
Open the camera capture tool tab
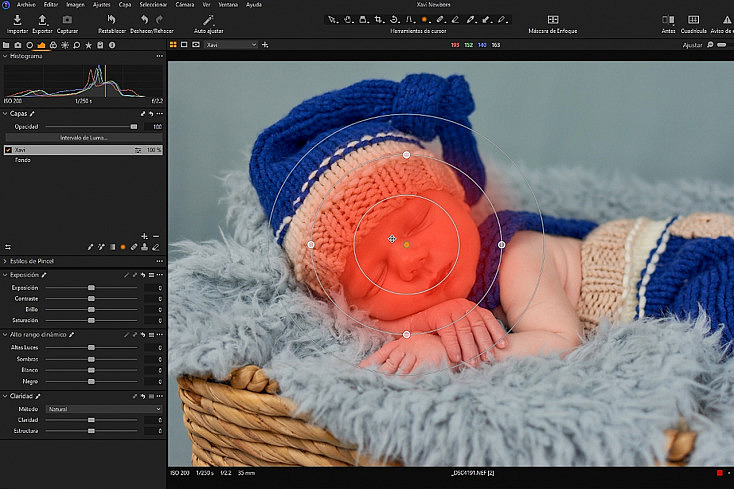(x=18, y=45)
